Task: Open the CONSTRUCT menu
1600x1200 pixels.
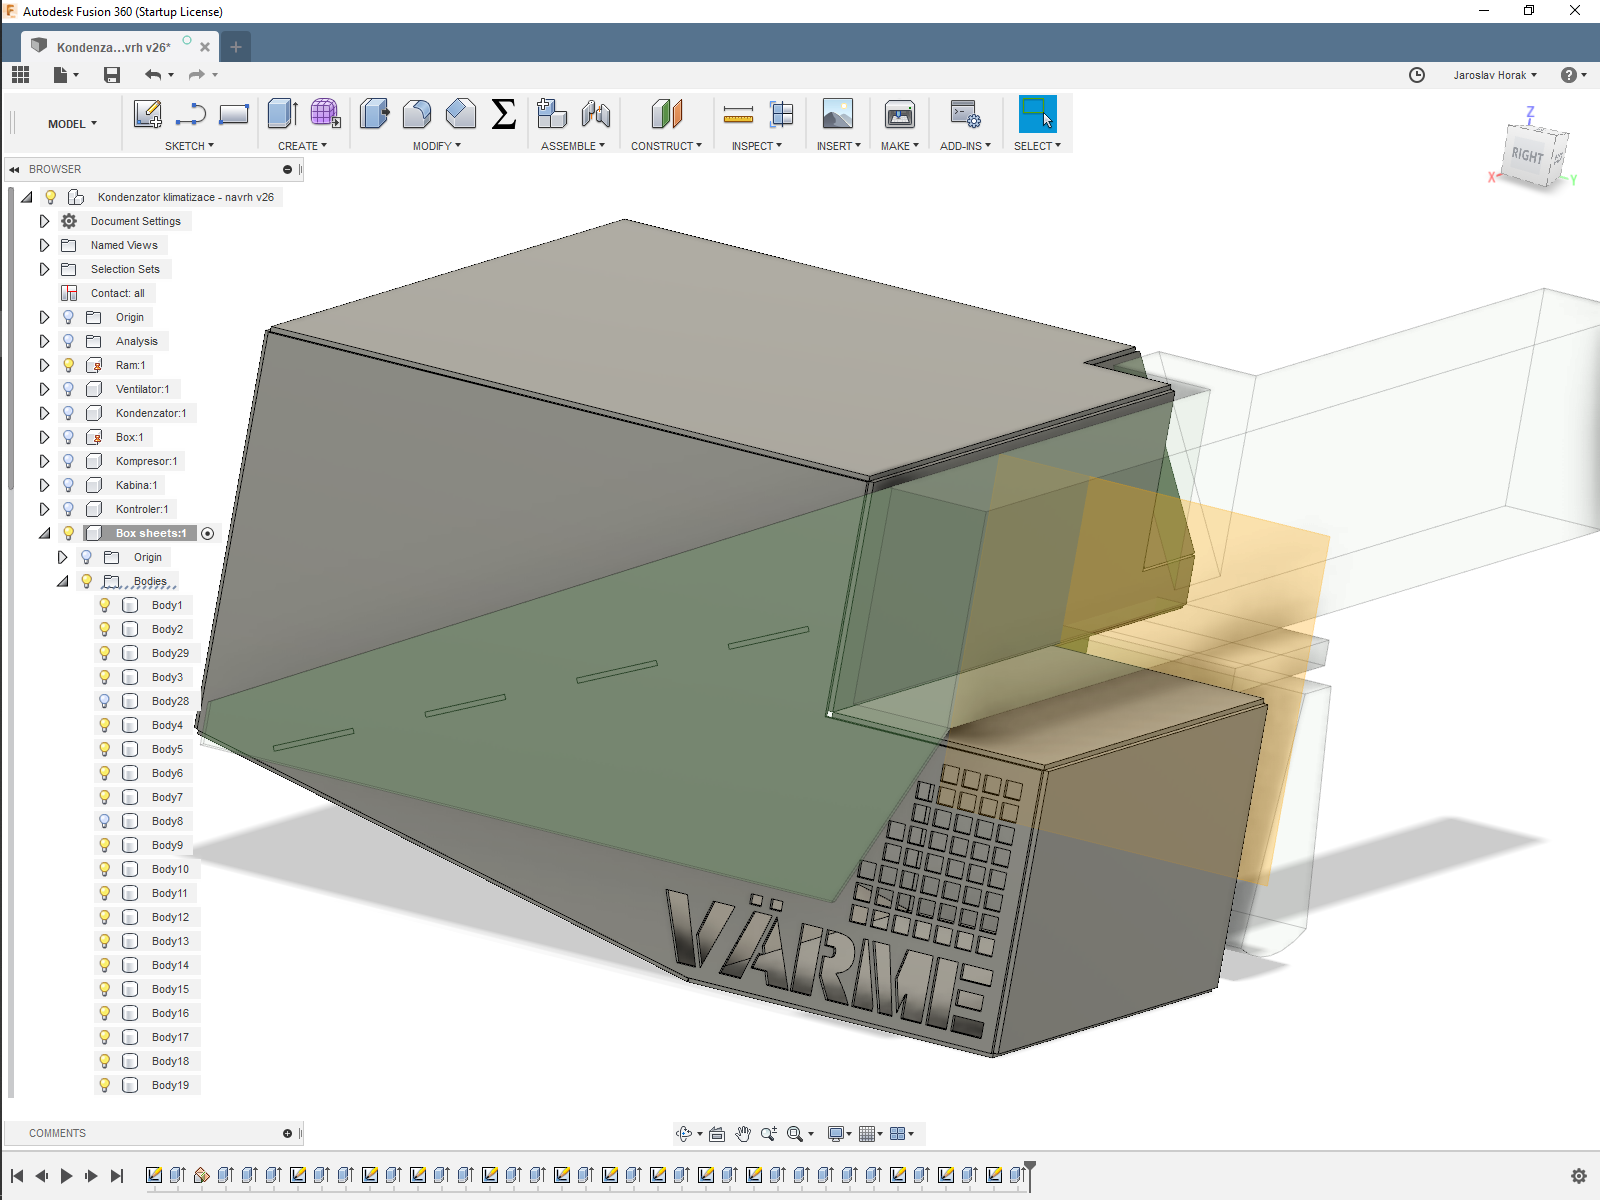Action: click(x=666, y=146)
